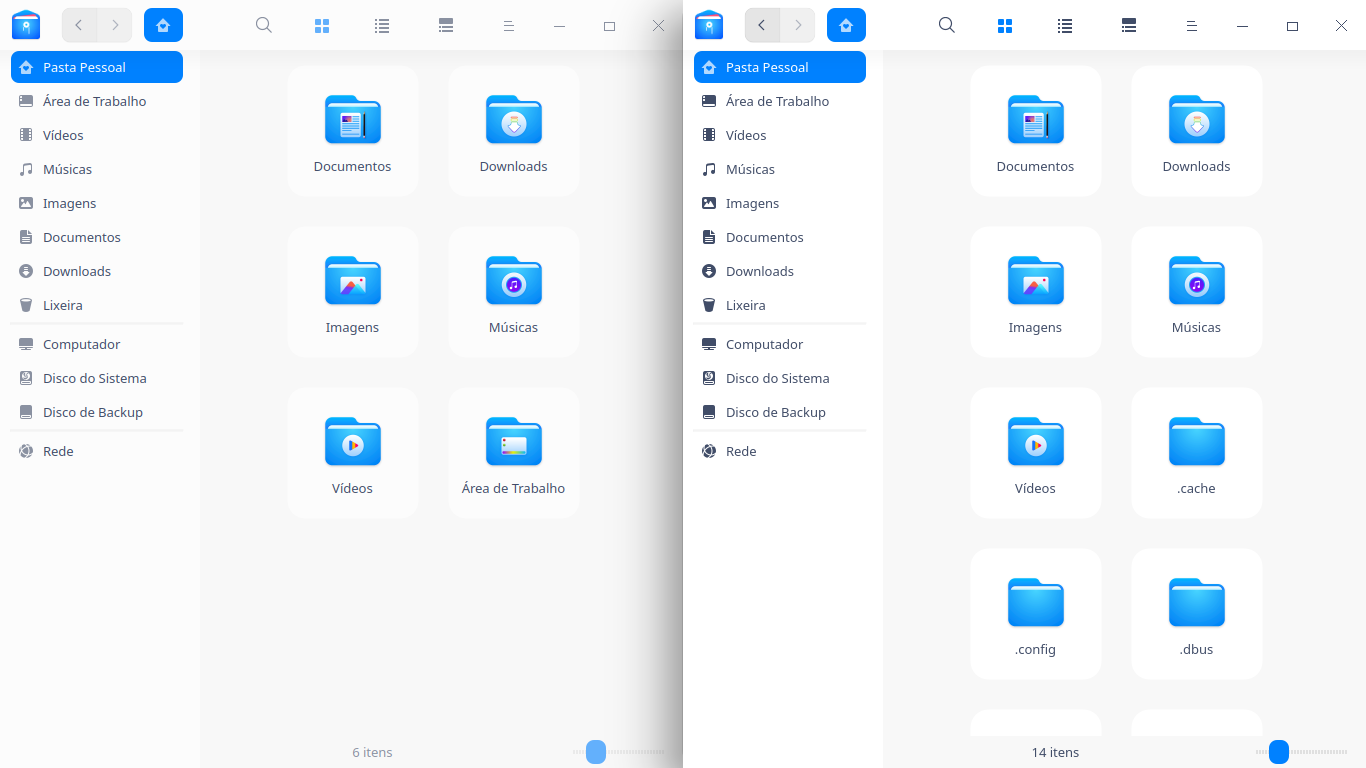The height and width of the screenshot is (768, 1366).
Task: Open Lixeira in left window sidebar
Action: 97,305
